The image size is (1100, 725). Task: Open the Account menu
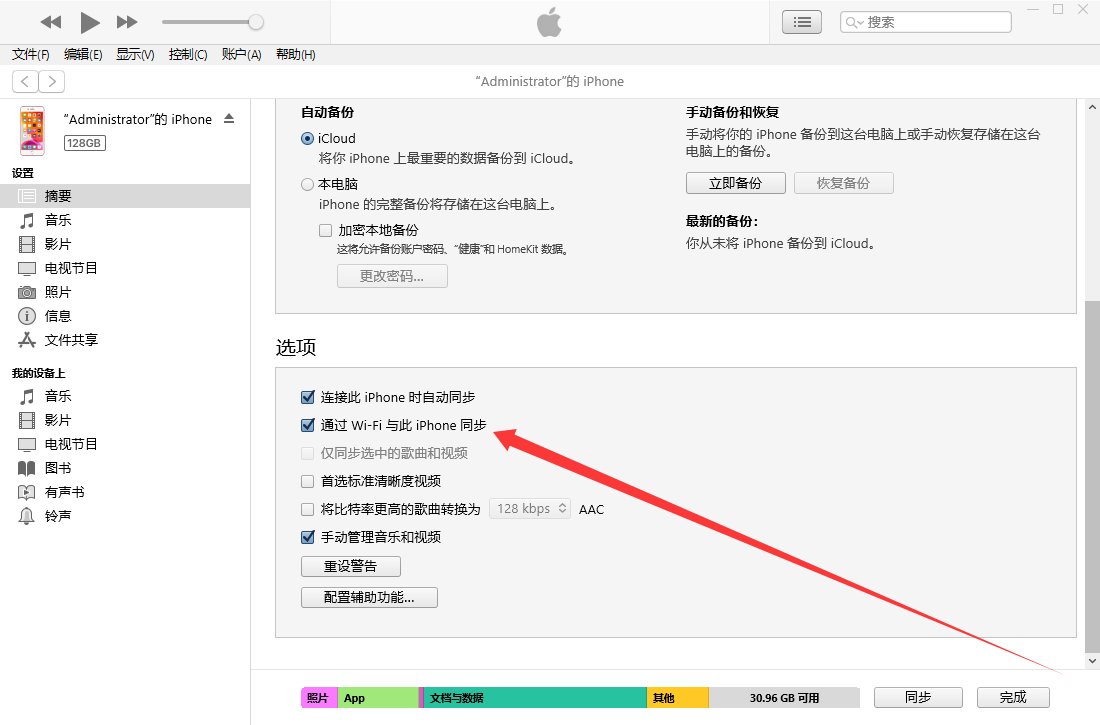[241, 54]
